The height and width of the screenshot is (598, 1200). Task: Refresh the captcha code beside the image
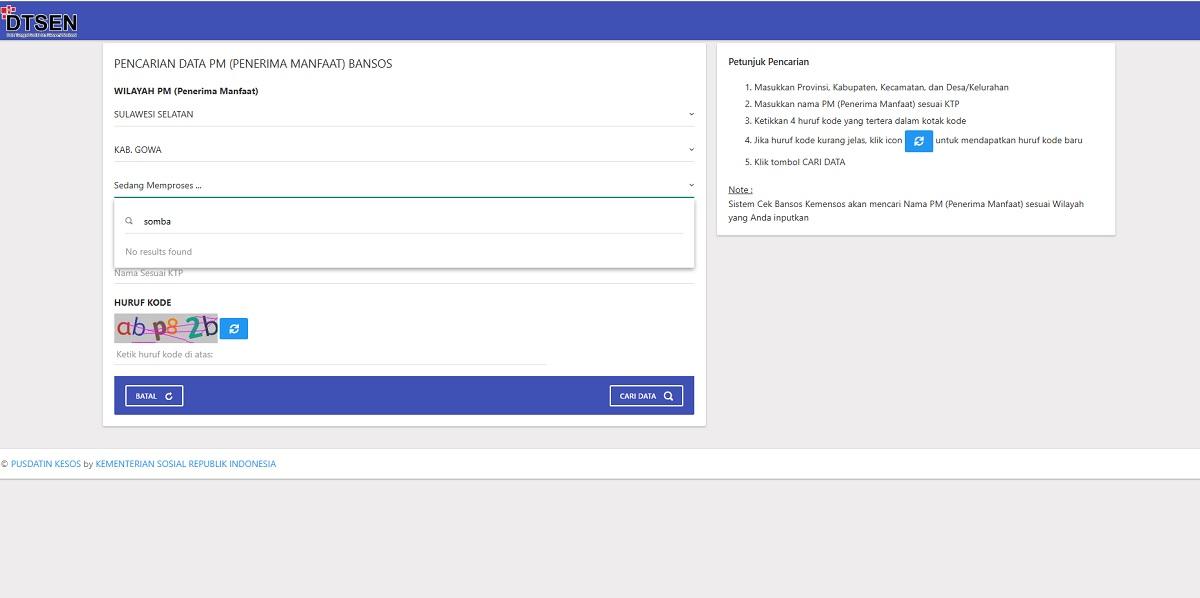[x=234, y=328]
